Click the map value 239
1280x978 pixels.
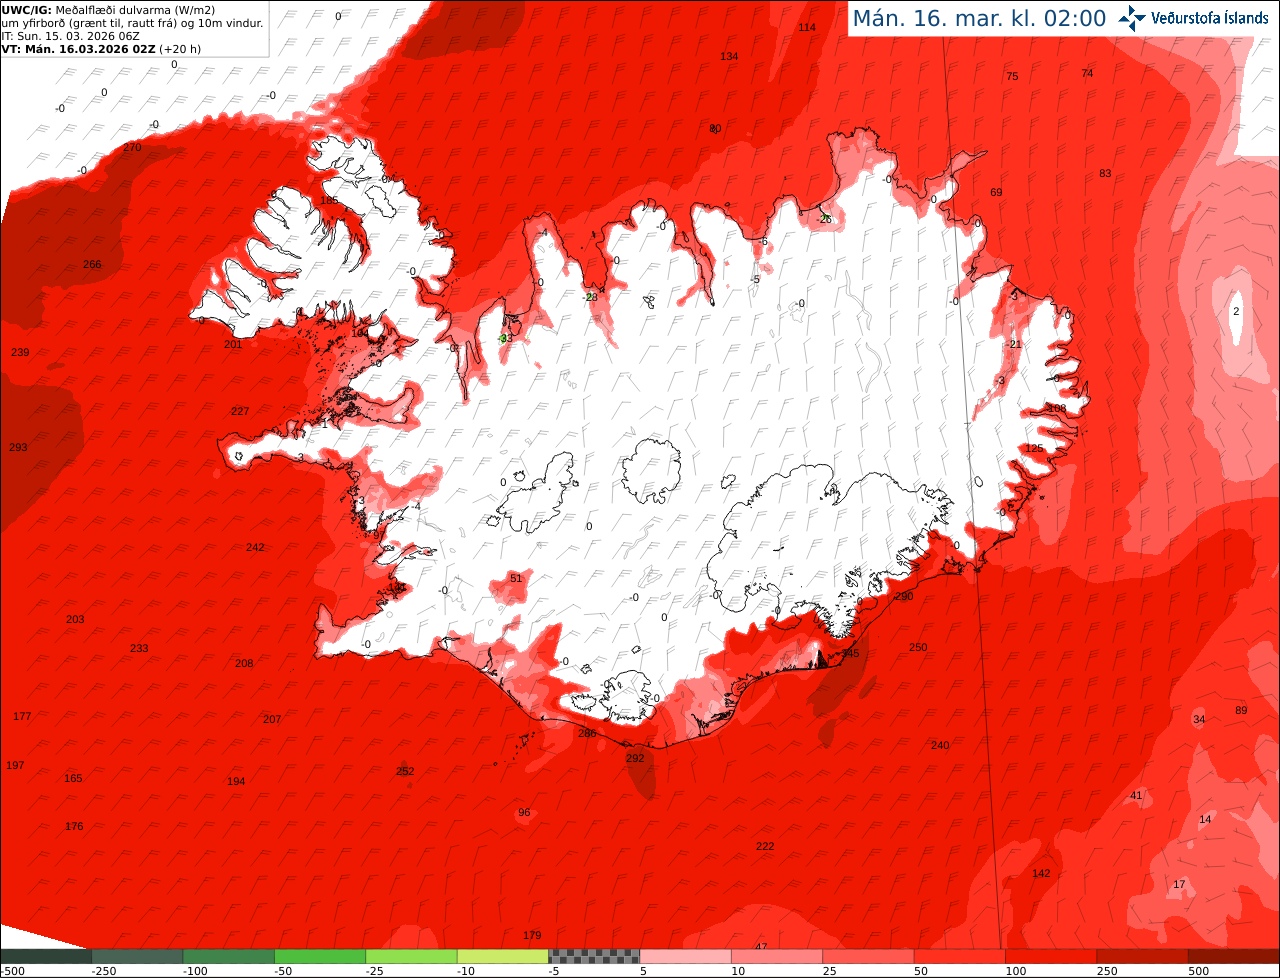point(20,352)
